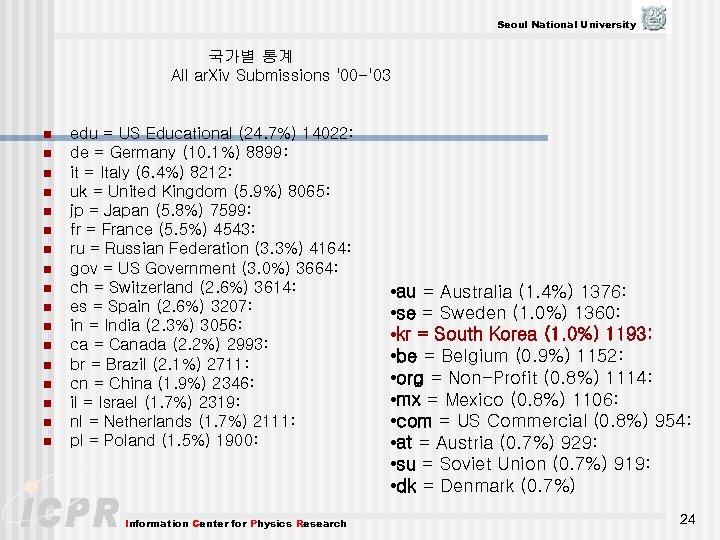Click the 'be = Belgium (0.9%) 1152' line
This screenshot has height=540, width=720.
pyautogui.click(x=506, y=355)
